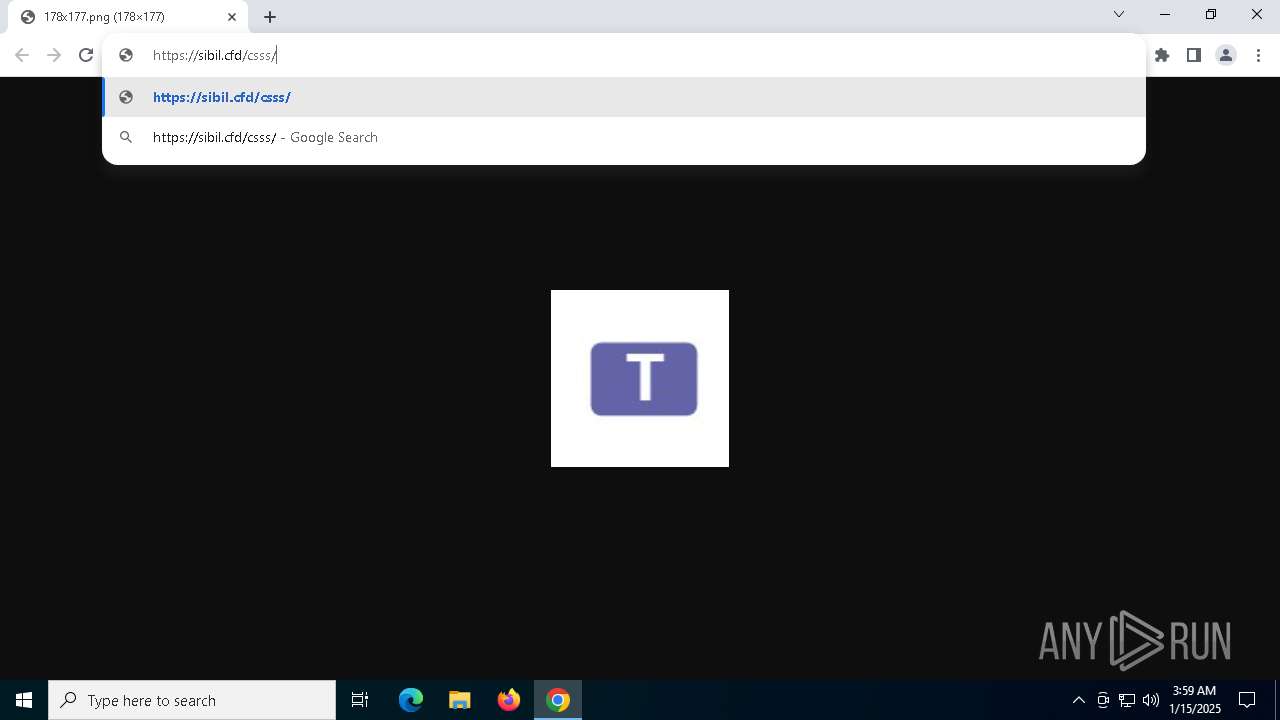Switch to Chrome on the taskbar

click(x=558, y=700)
